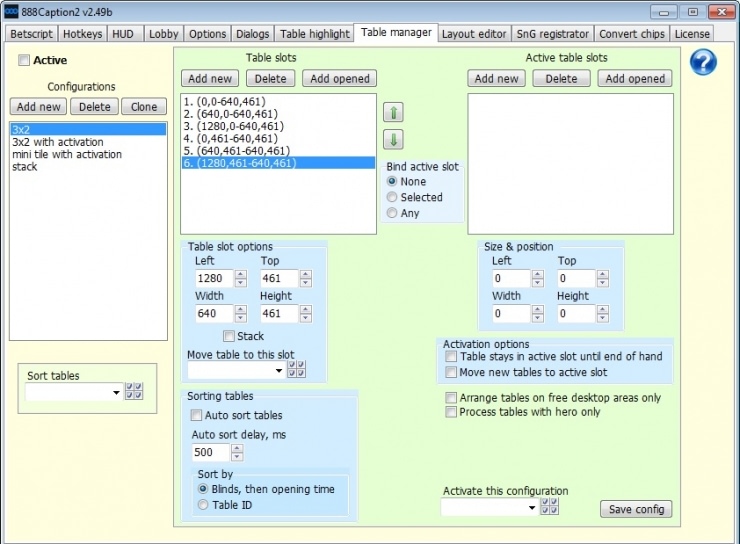Image resolution: width=740 pixels, height=544 pixels.
Task: Enable Process tables with hero only
Action: pyautogui.click(x=451, y=412)
